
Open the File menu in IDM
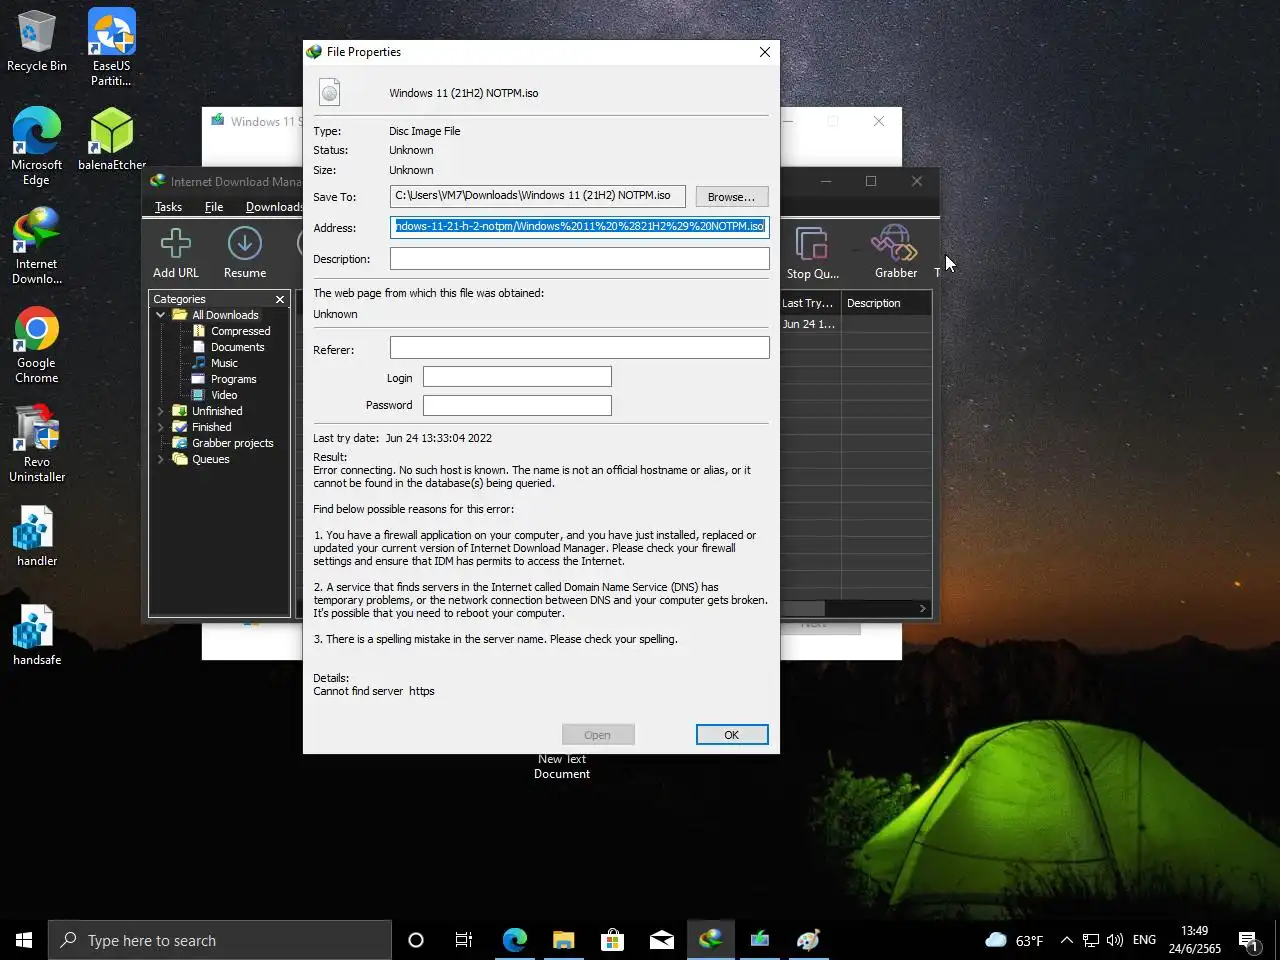(214, 207)
